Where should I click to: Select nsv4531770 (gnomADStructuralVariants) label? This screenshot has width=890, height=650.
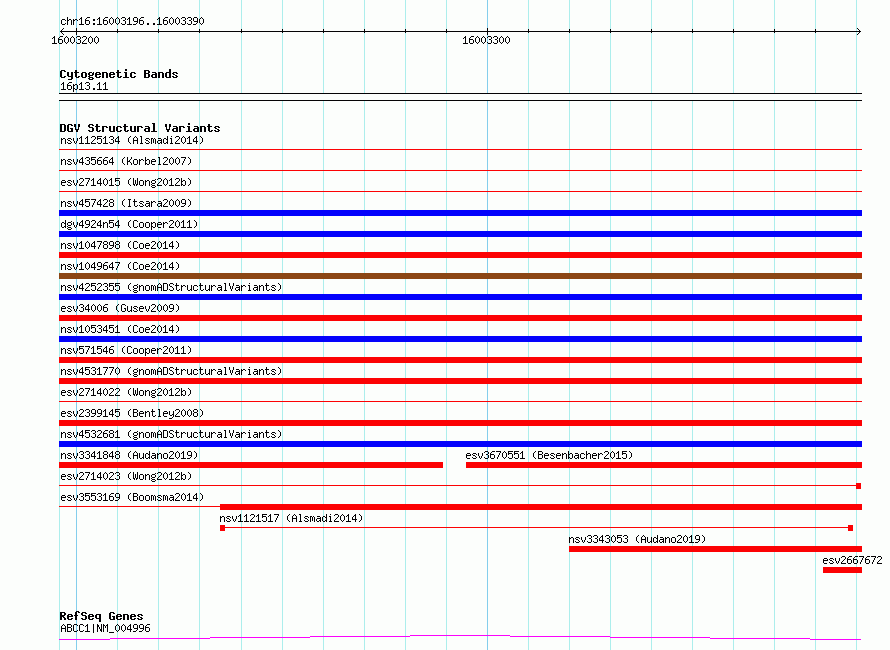coord(171,371)
